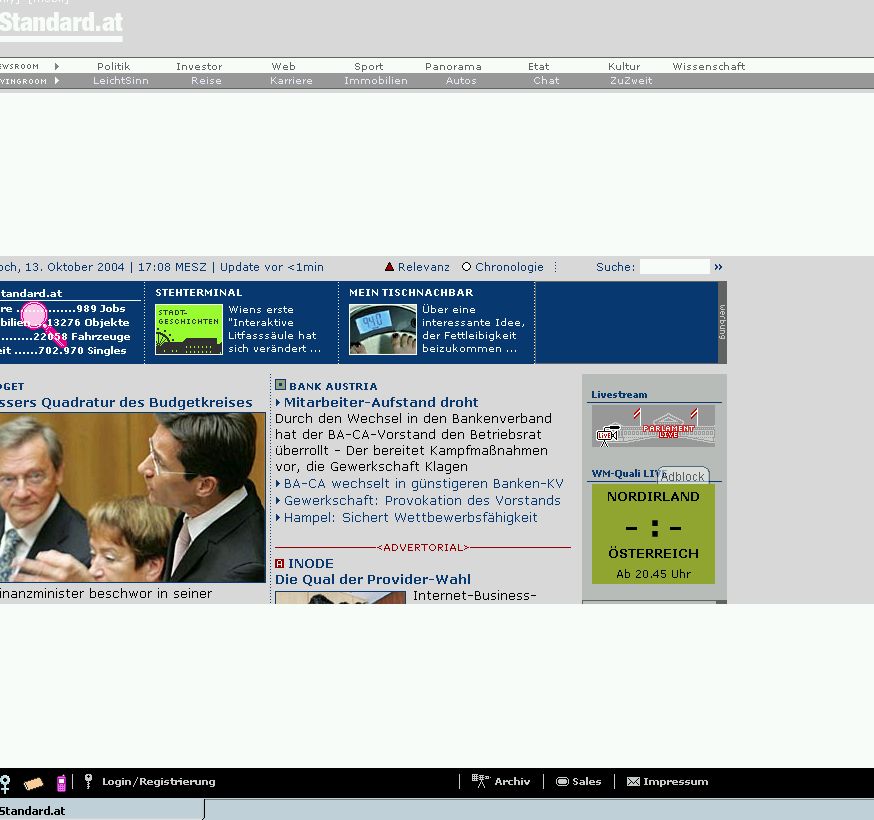The width and height of the screenshot is (874, 820).
Task: Open the Nordirland–Österreich live score box
Action: point(653,534)
